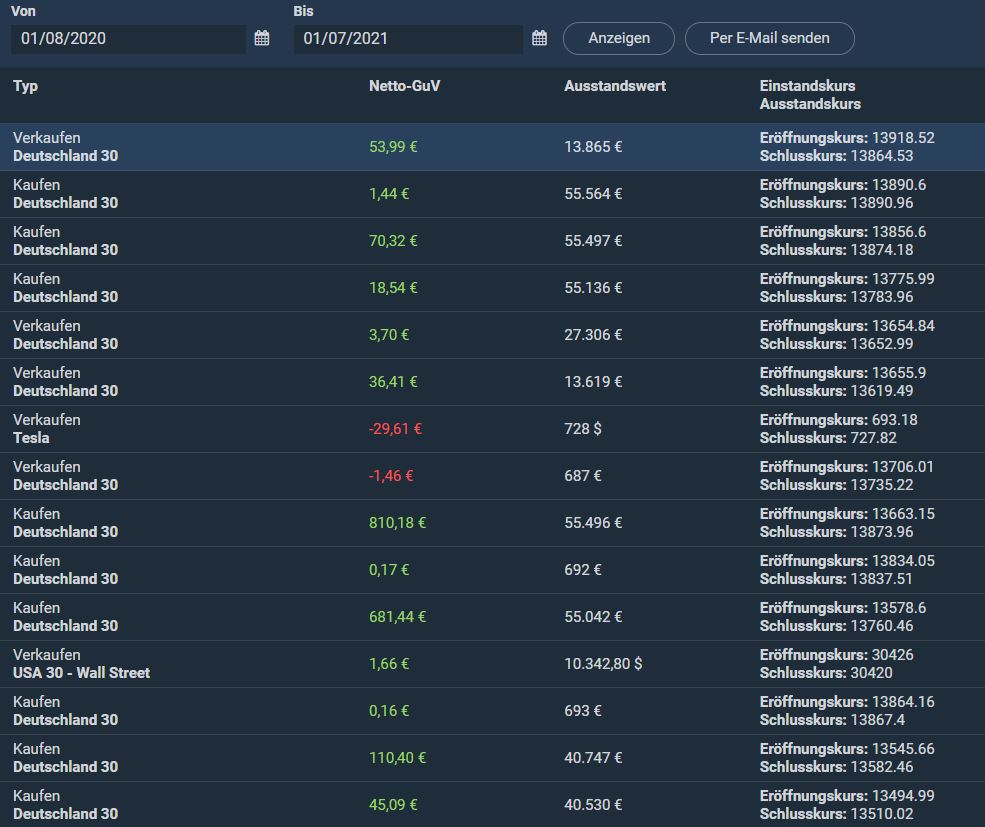The image size is (985, 827).
Task: Click Eröffnungskurs 30426 value
Action: click(x=893, y=655)
